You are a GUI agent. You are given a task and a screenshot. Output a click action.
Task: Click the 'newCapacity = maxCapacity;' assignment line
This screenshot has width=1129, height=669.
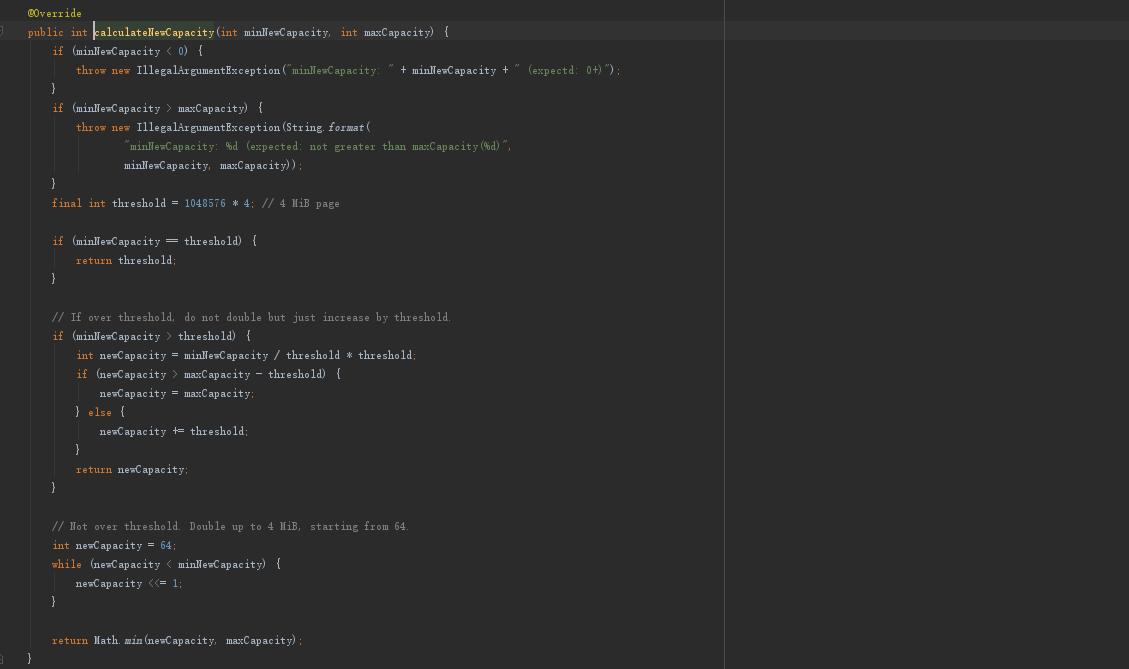[176, 393]
